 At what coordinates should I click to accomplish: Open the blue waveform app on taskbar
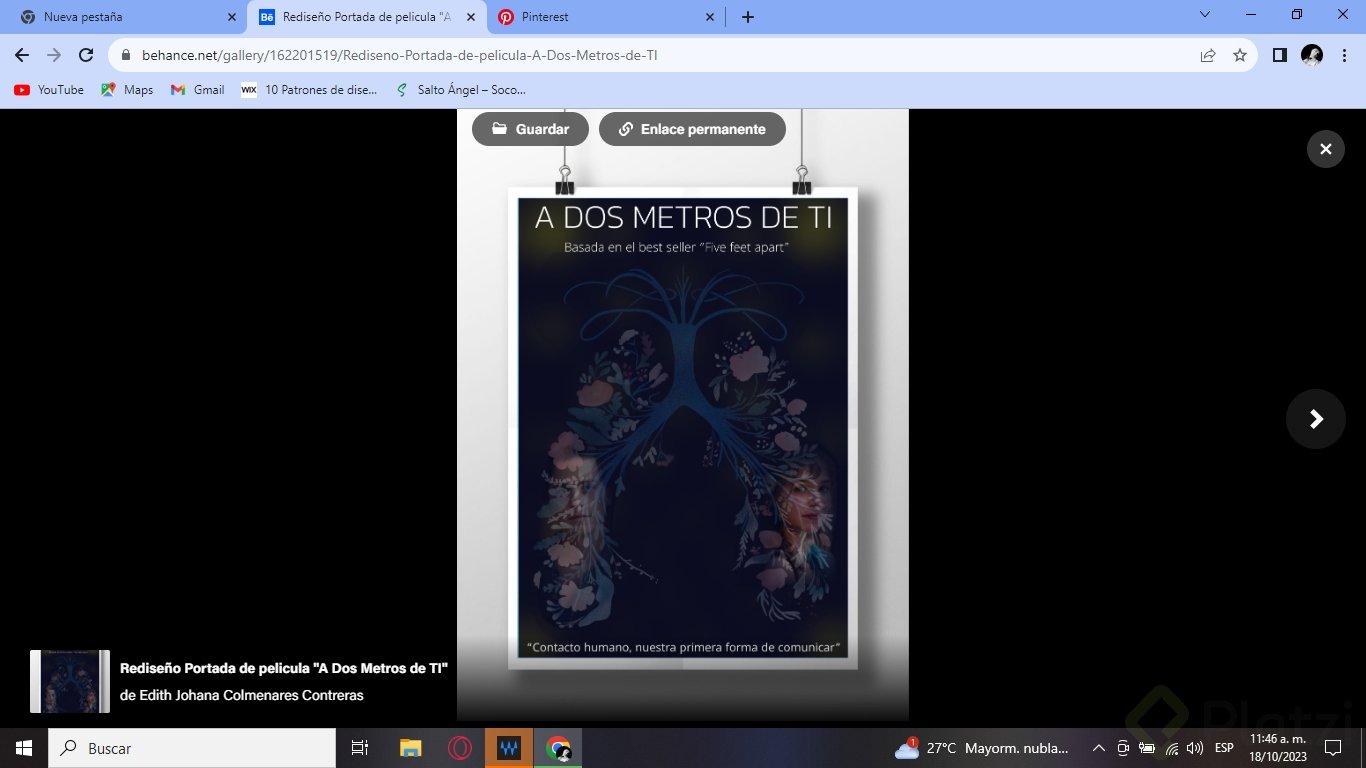[509, 748]
